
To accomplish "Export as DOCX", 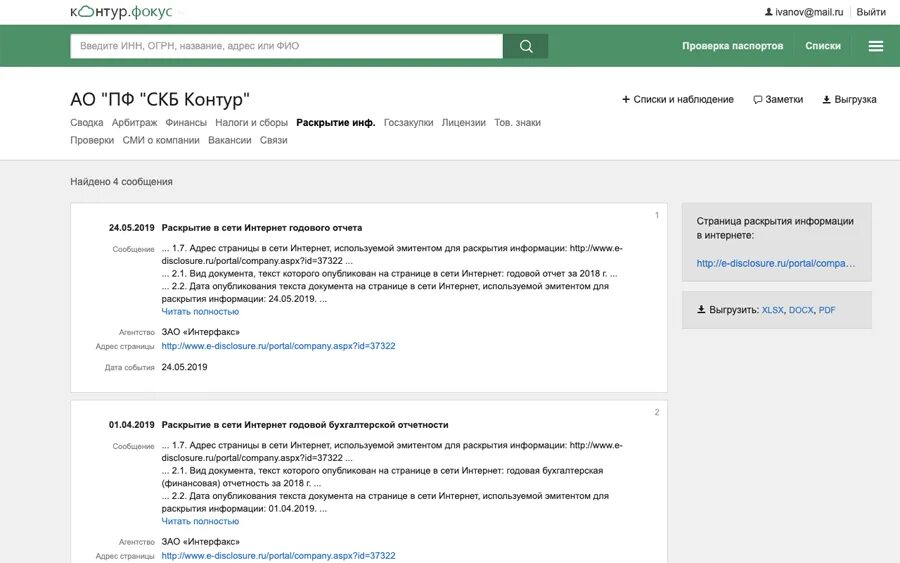I will coord(801,310).
